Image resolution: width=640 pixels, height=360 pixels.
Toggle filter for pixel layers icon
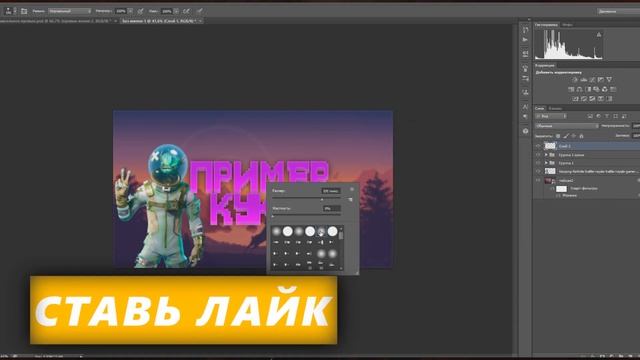pos(590,116)
